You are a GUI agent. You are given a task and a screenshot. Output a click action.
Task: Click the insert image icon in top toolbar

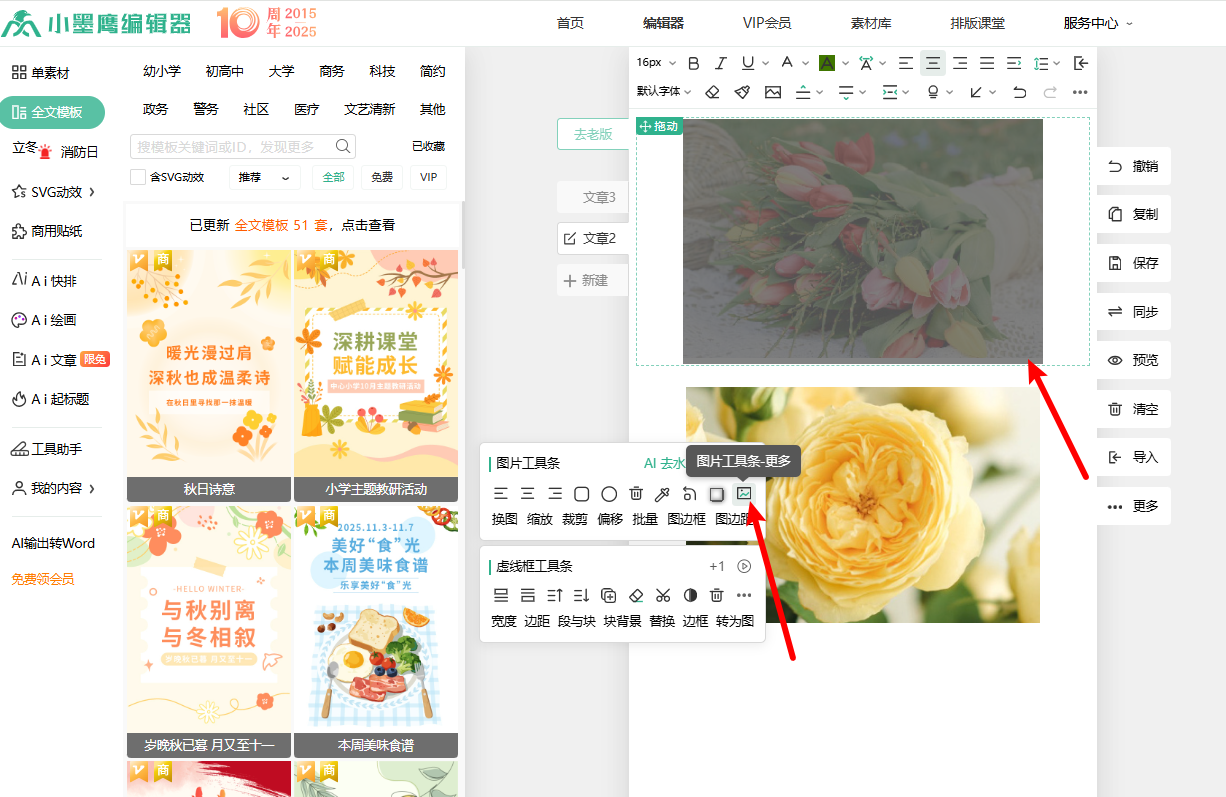773,92
